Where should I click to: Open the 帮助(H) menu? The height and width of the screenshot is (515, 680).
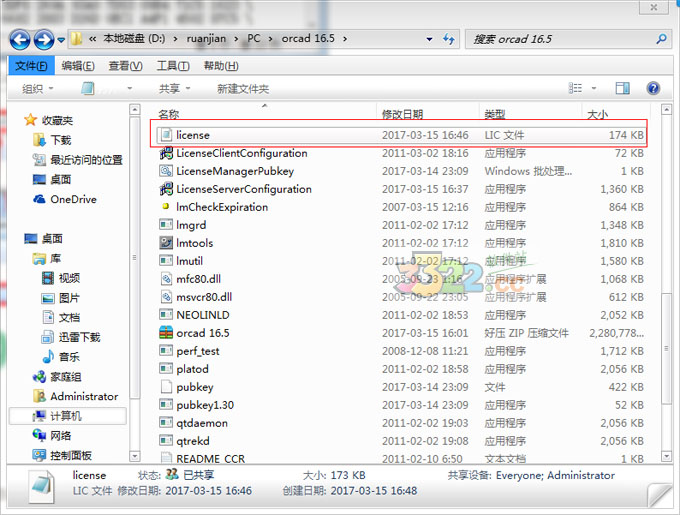pos(221,66)
